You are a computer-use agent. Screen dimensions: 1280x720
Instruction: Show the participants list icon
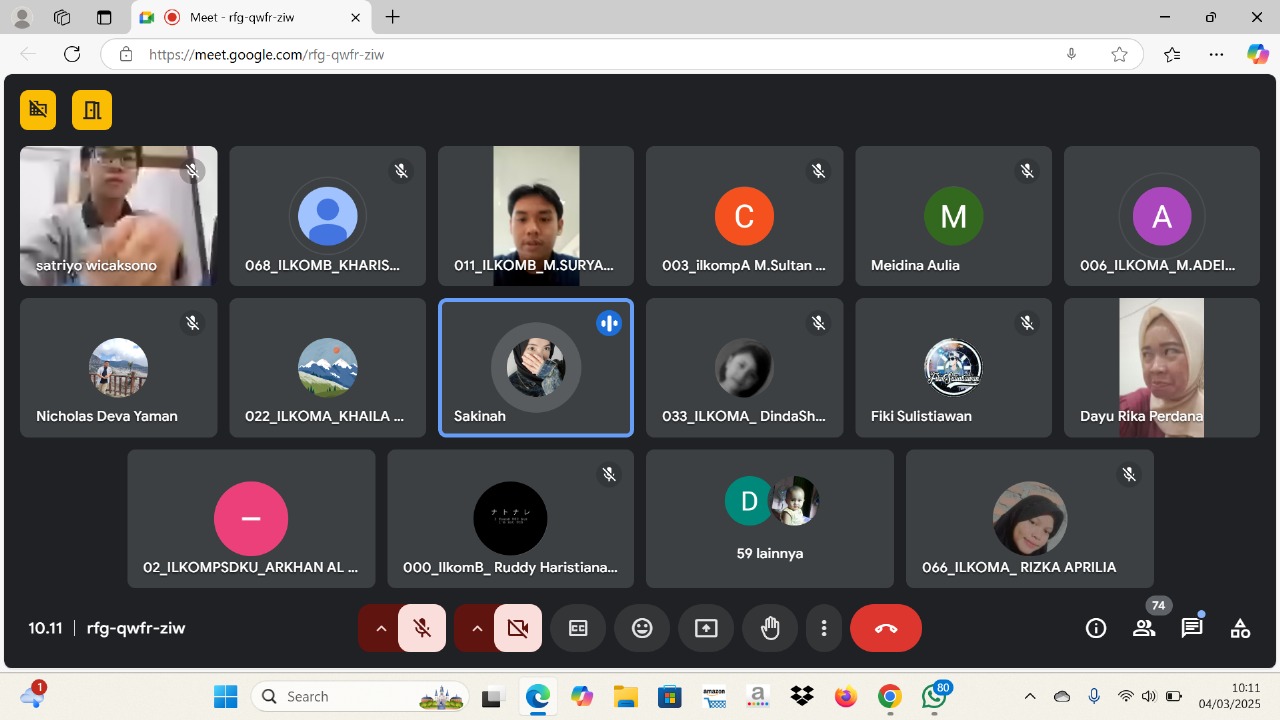click(x=1143, y=628)
